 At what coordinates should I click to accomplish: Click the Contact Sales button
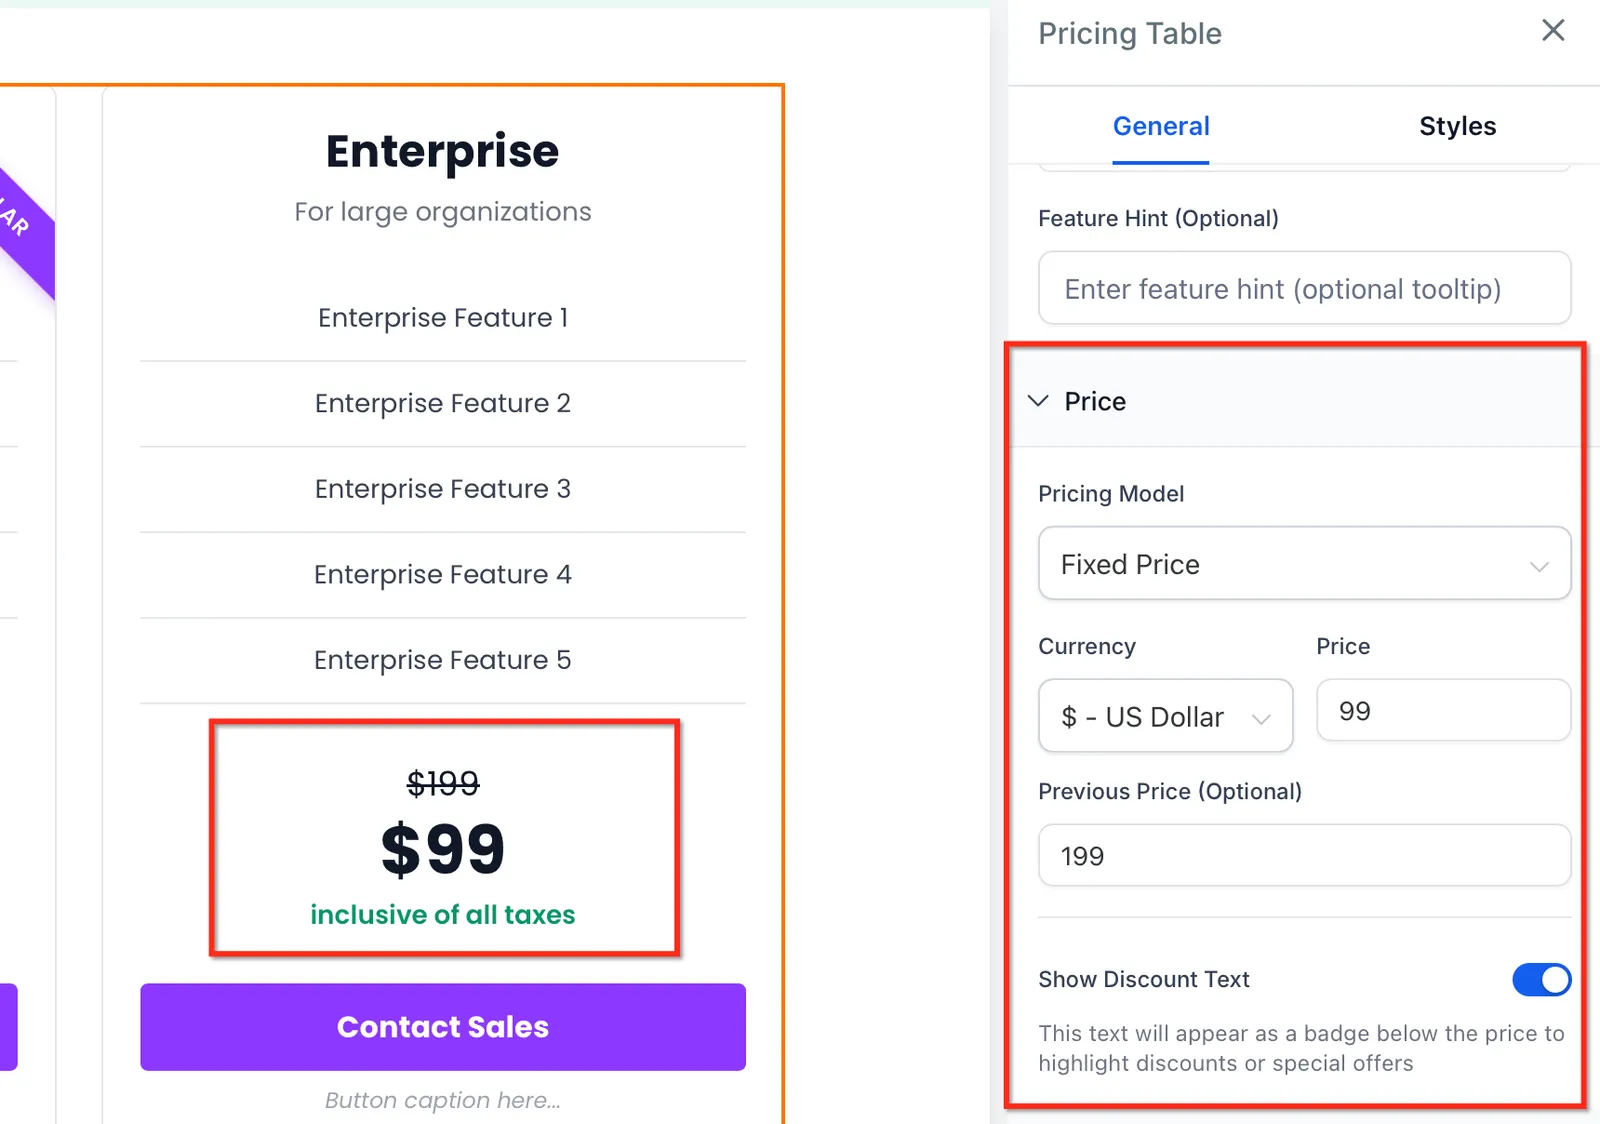pos(443,1027)
